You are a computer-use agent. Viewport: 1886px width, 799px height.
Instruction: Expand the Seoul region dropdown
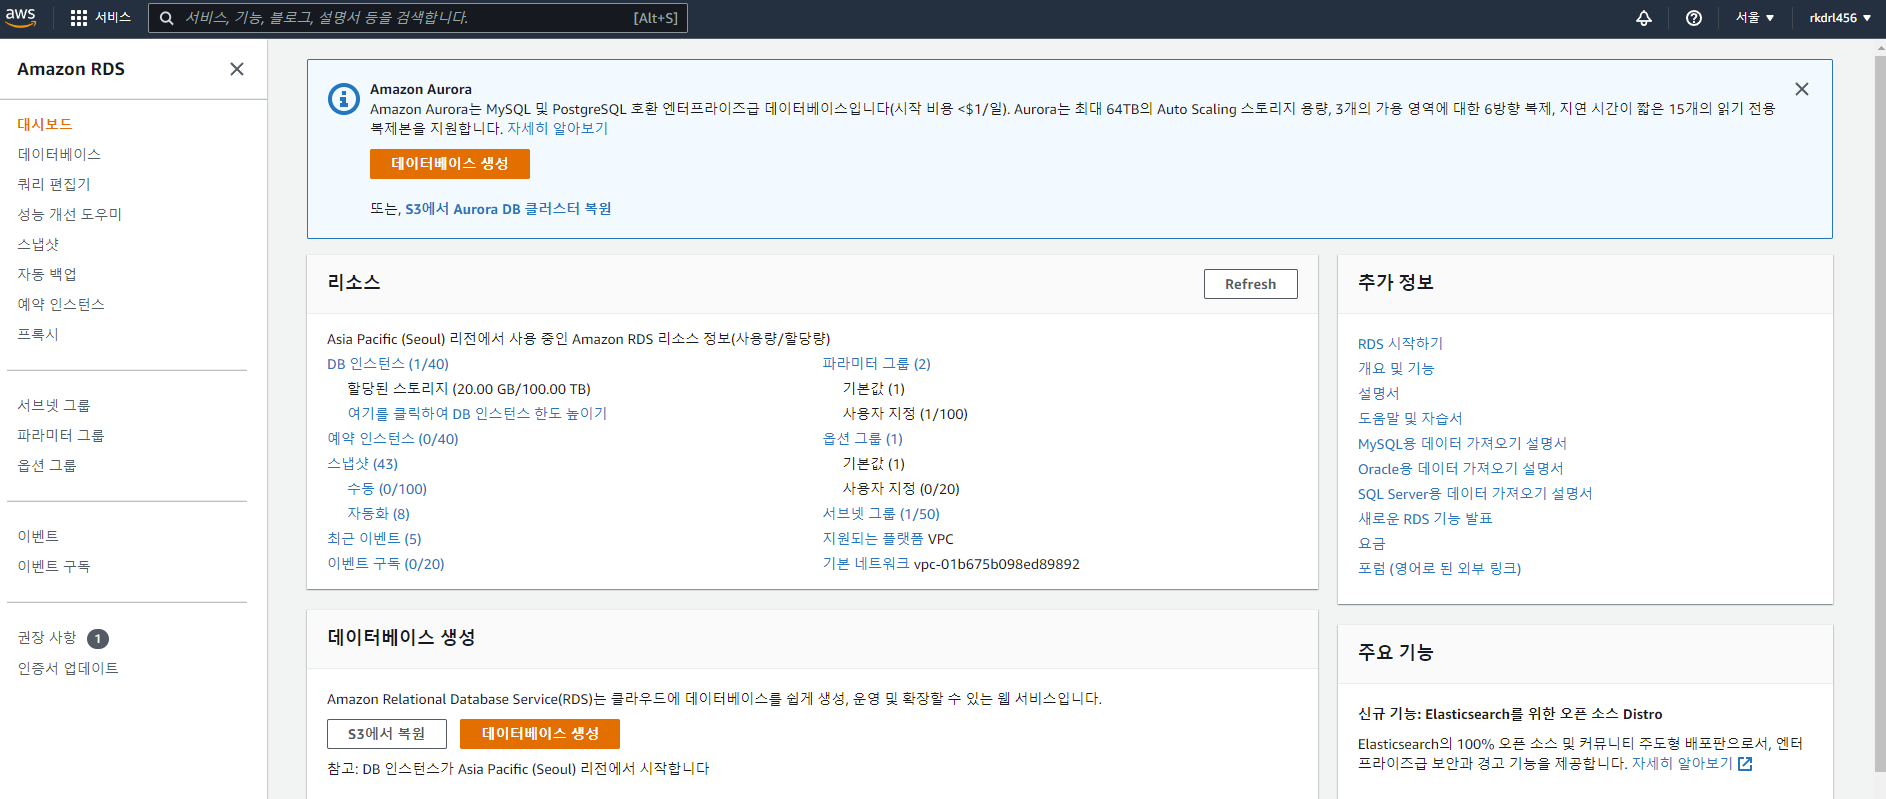pyautogui.click(x=1755, y=18)
